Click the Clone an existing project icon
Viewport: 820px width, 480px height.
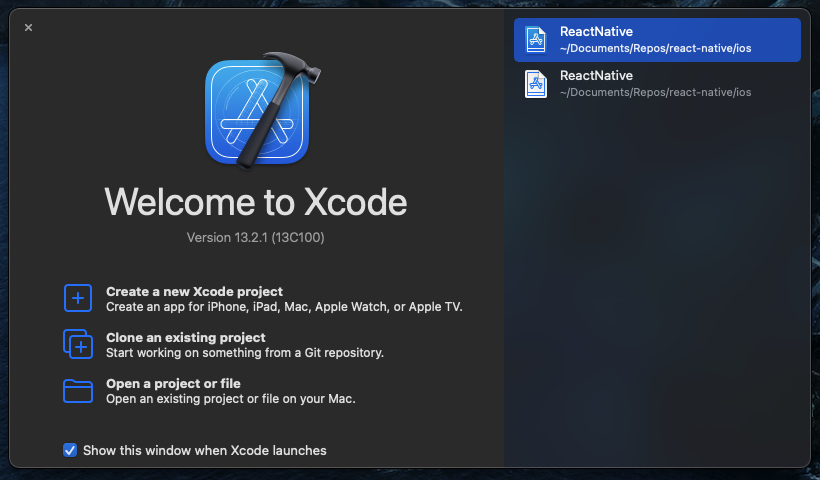click(78, 344)
